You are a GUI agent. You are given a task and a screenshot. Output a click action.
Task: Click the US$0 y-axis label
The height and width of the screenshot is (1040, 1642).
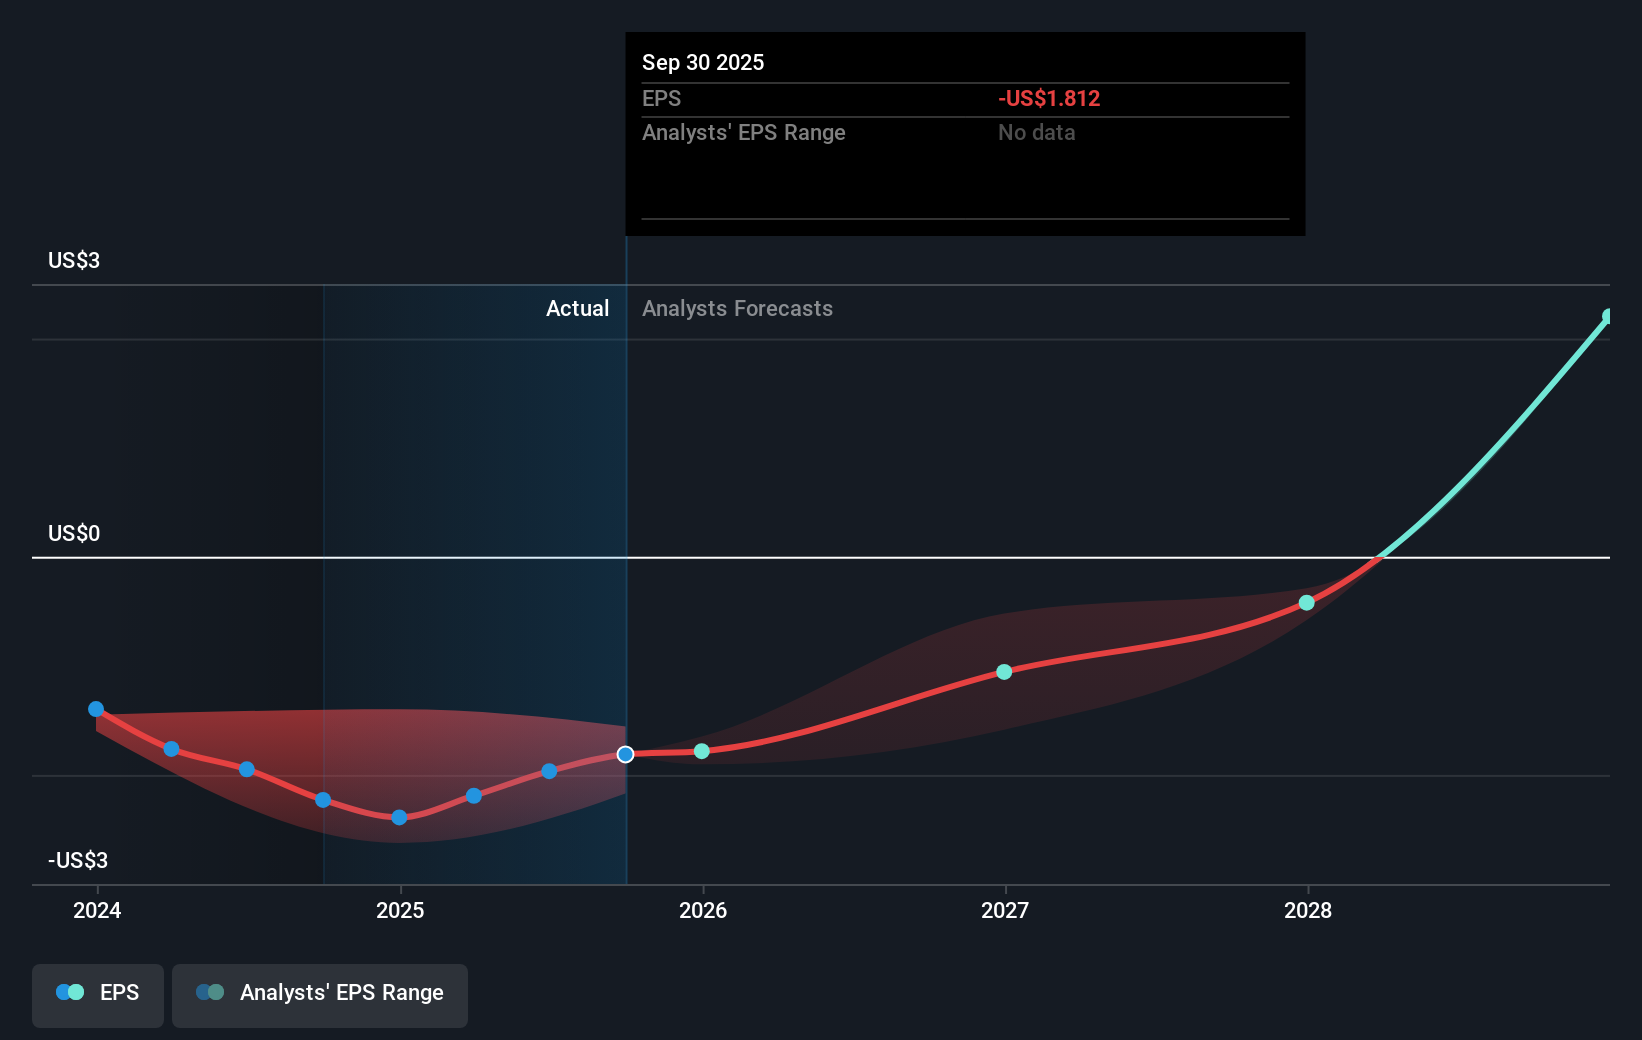(x=74, y=534)
